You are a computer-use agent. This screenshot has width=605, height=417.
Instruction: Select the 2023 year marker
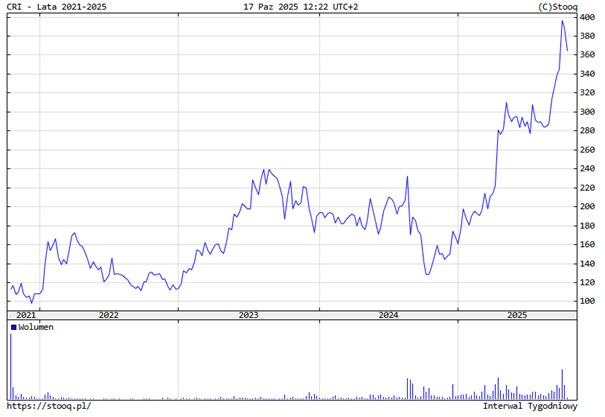coord(248,315)
